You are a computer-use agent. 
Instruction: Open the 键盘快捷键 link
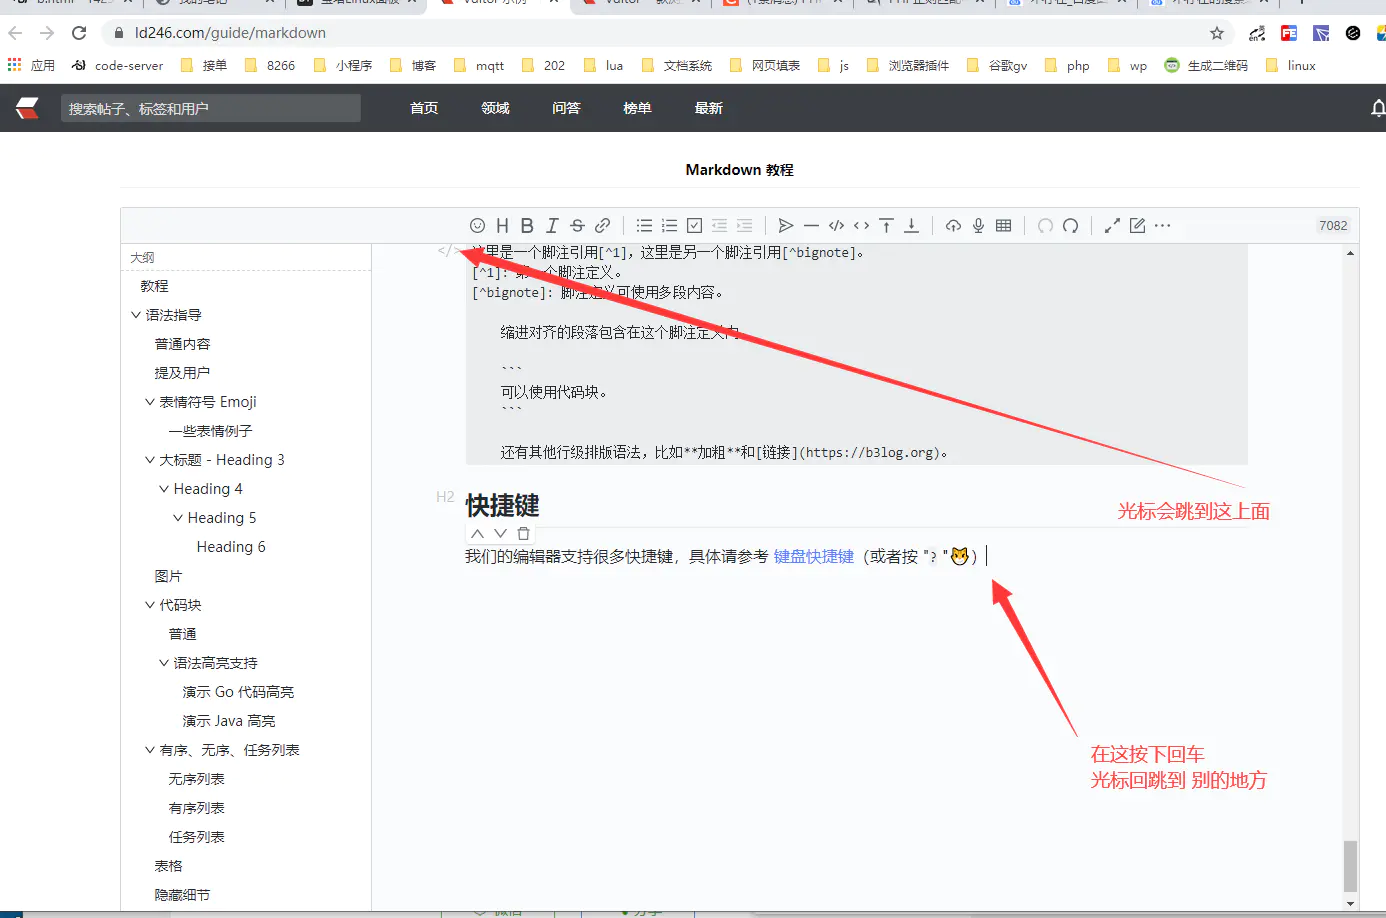tap(813, 557)
